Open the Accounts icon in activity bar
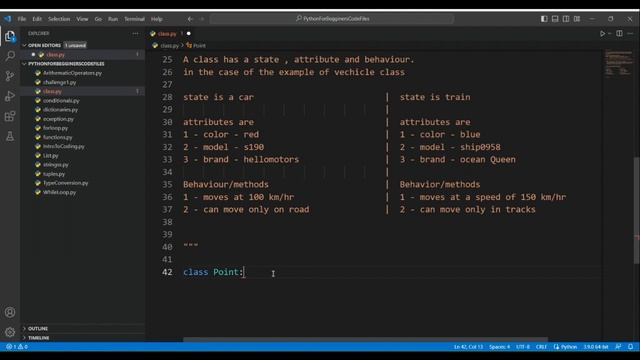The image size is (640, 360). [x=10, y=312]
